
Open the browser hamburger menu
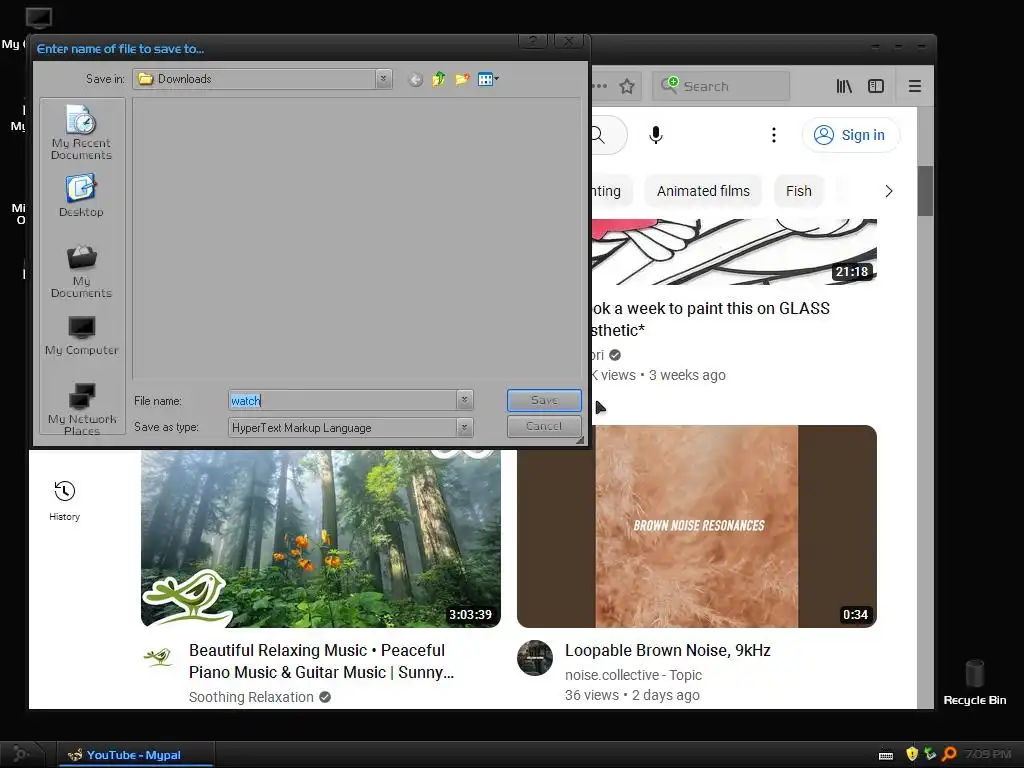click(x=915, y=86)
